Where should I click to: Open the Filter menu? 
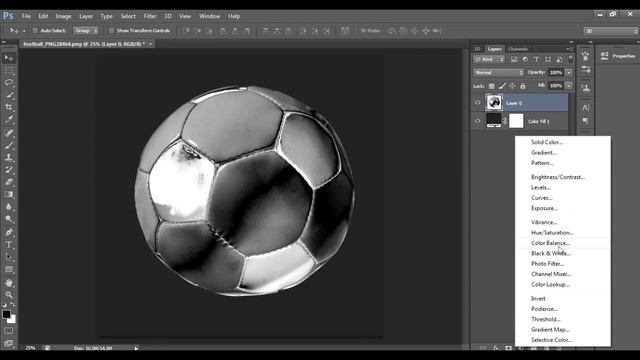[150, 16]
